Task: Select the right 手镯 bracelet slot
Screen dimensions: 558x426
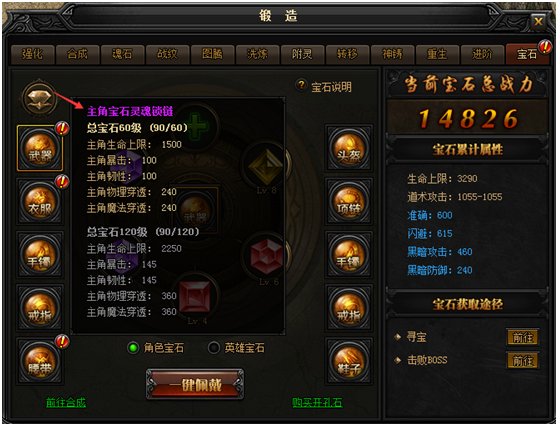Action: [x=349, y=255]
